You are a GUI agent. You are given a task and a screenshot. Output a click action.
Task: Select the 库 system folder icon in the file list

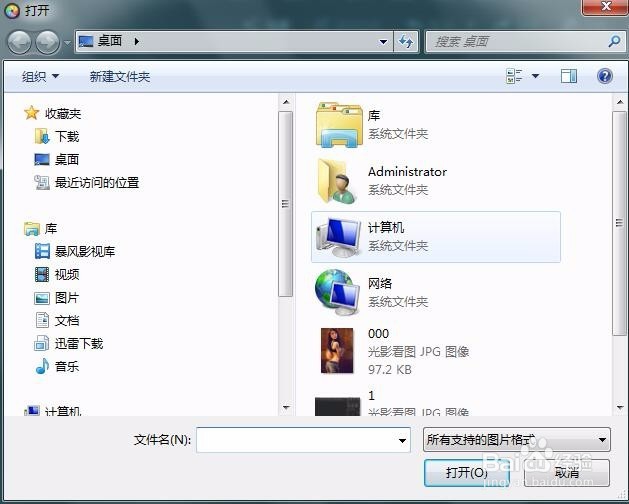(x=339, y=124)
